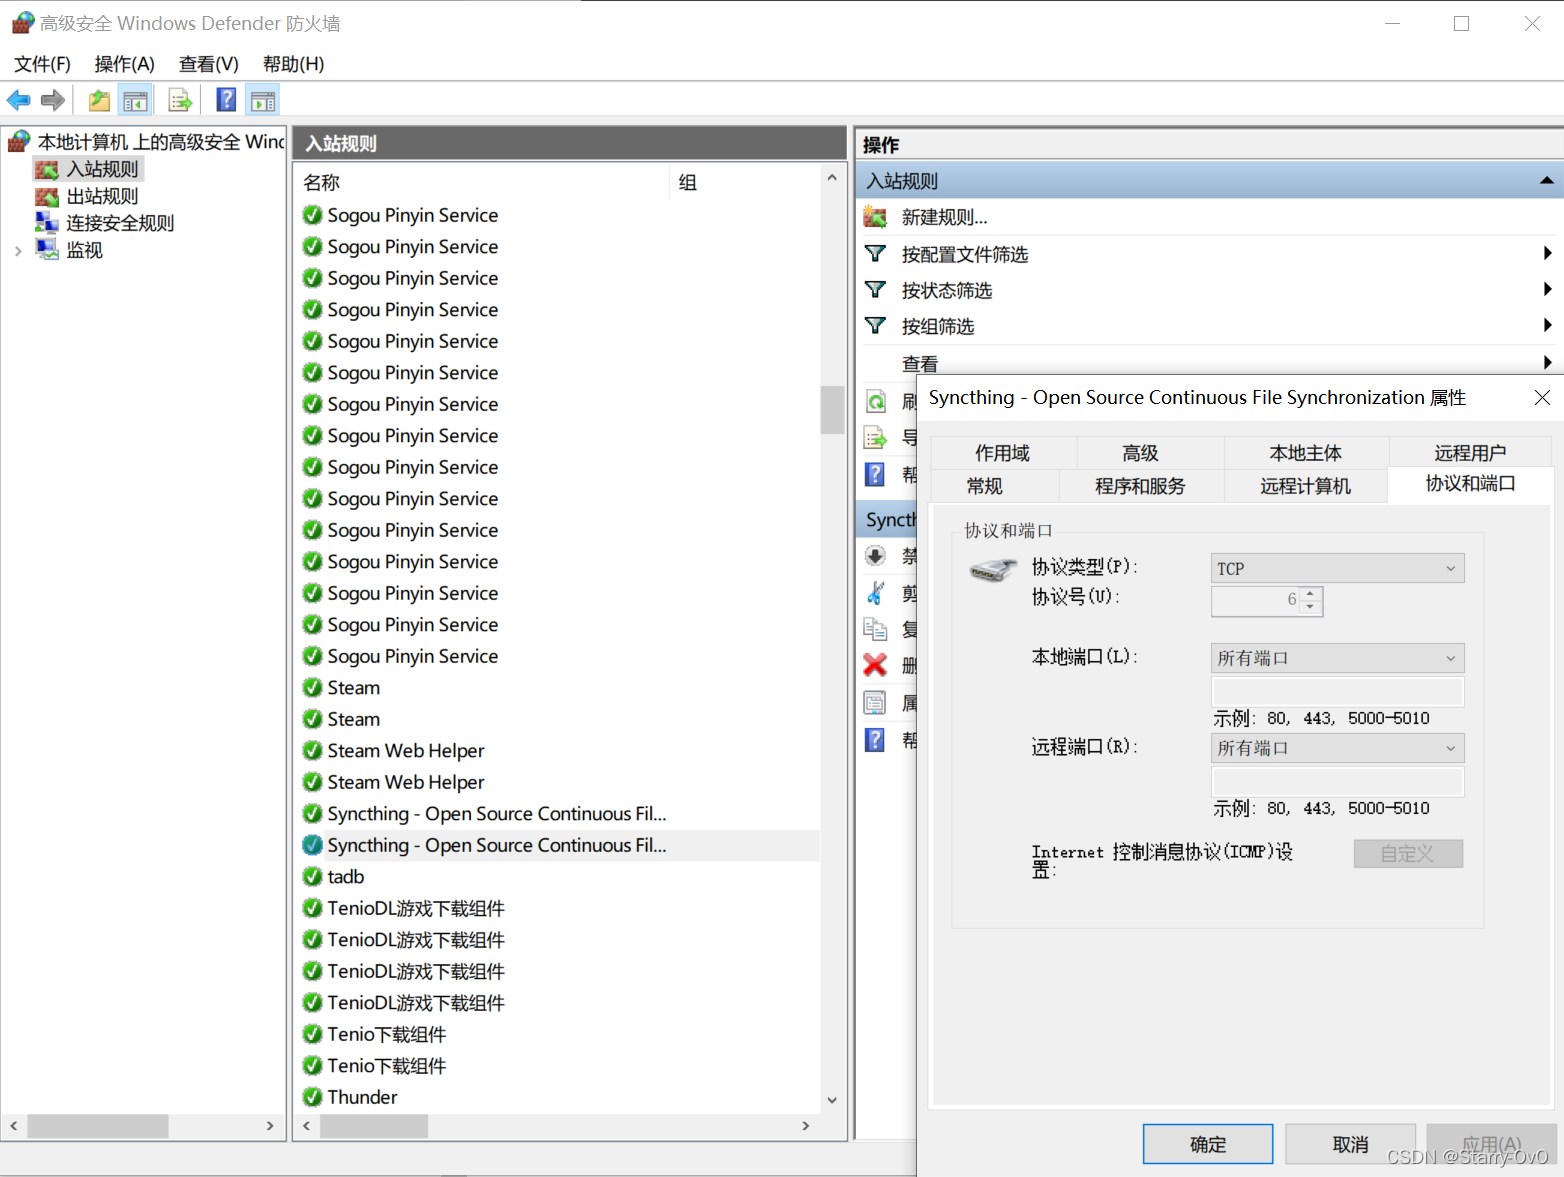Viewport: 1564px width, 1177px height.
Task: Collapse the 入站规则 actions section arrow
Action: 1546,181
